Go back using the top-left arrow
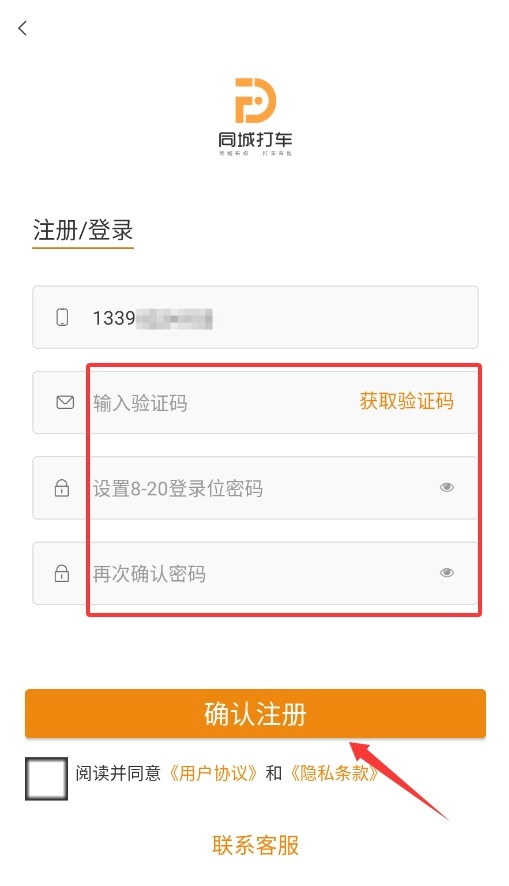The image size is (509, 886). (x=23, y=28)
